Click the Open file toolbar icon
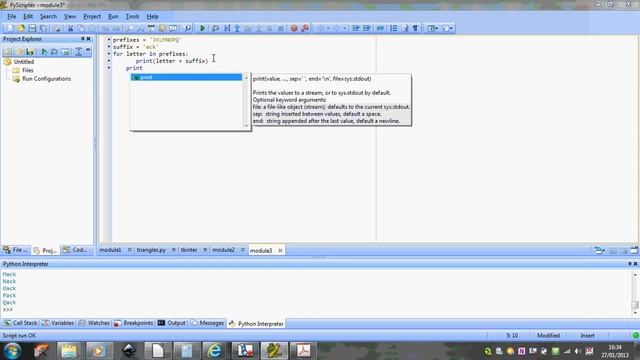640x360 pixels. 21,28
